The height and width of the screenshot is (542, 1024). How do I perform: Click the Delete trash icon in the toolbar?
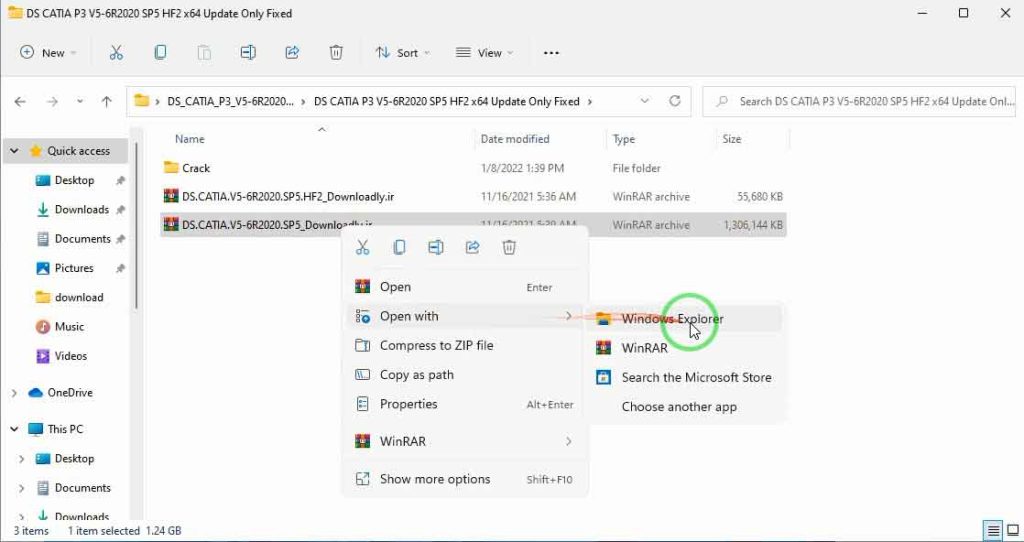pos(337,52)
